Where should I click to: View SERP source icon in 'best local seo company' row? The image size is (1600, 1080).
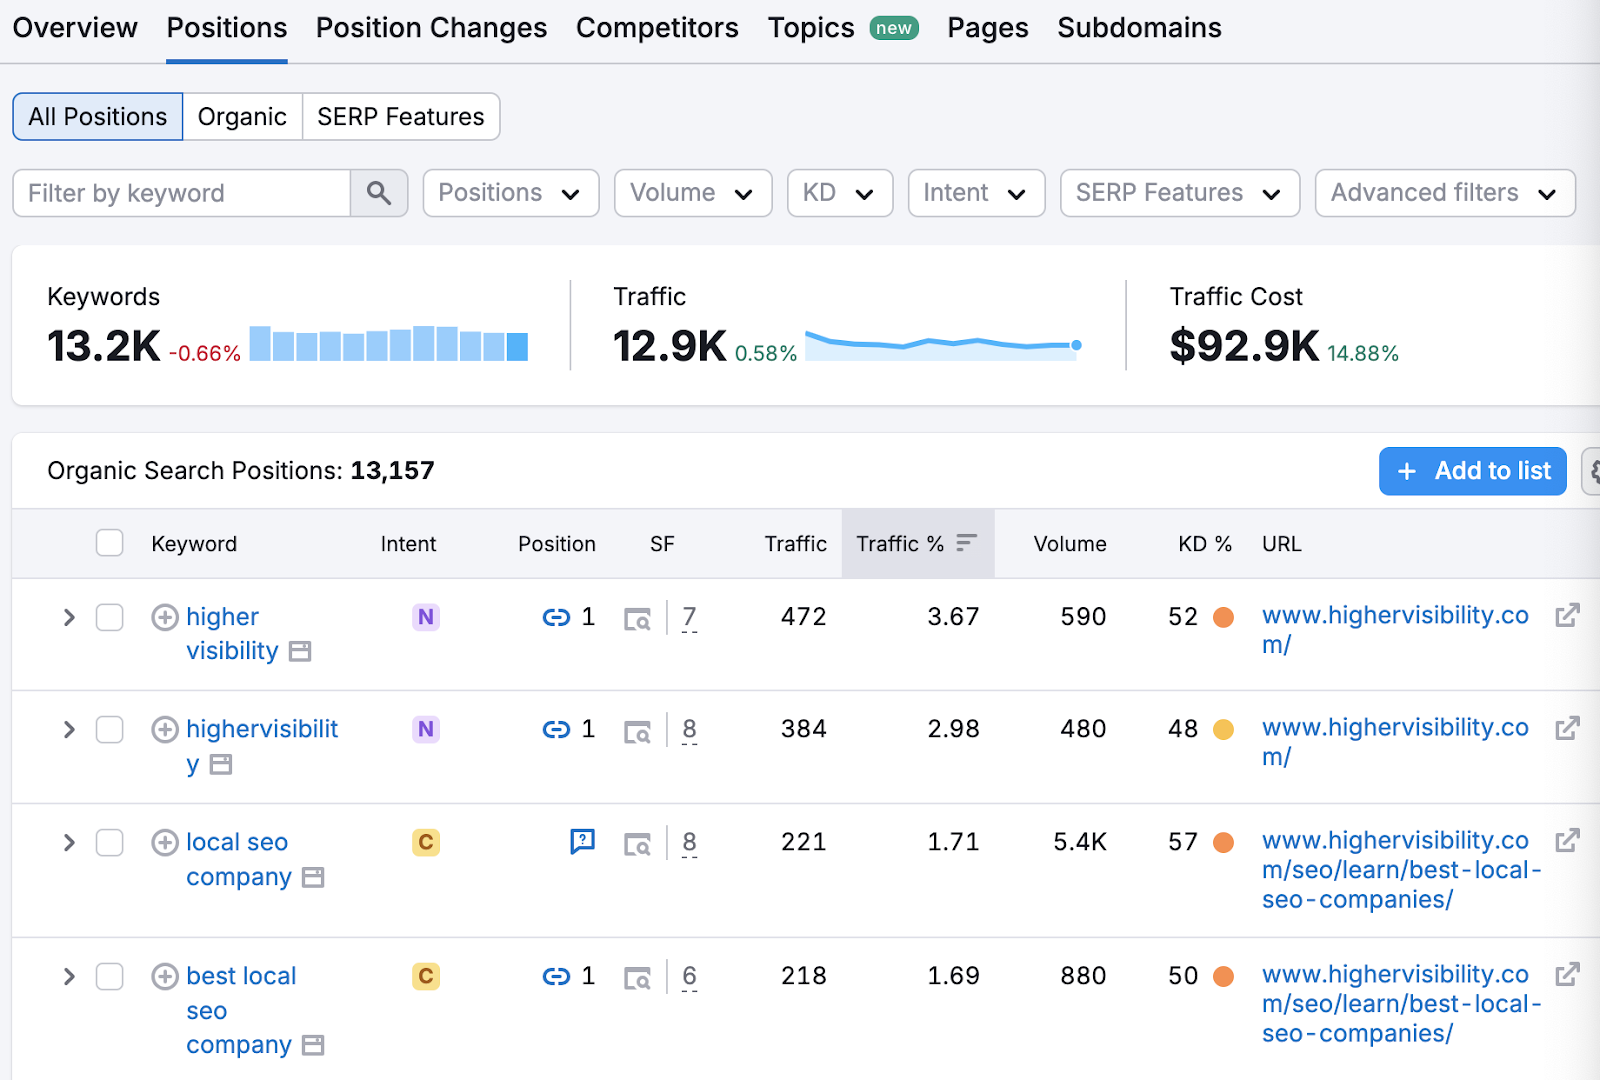click(x=637, y=978)
